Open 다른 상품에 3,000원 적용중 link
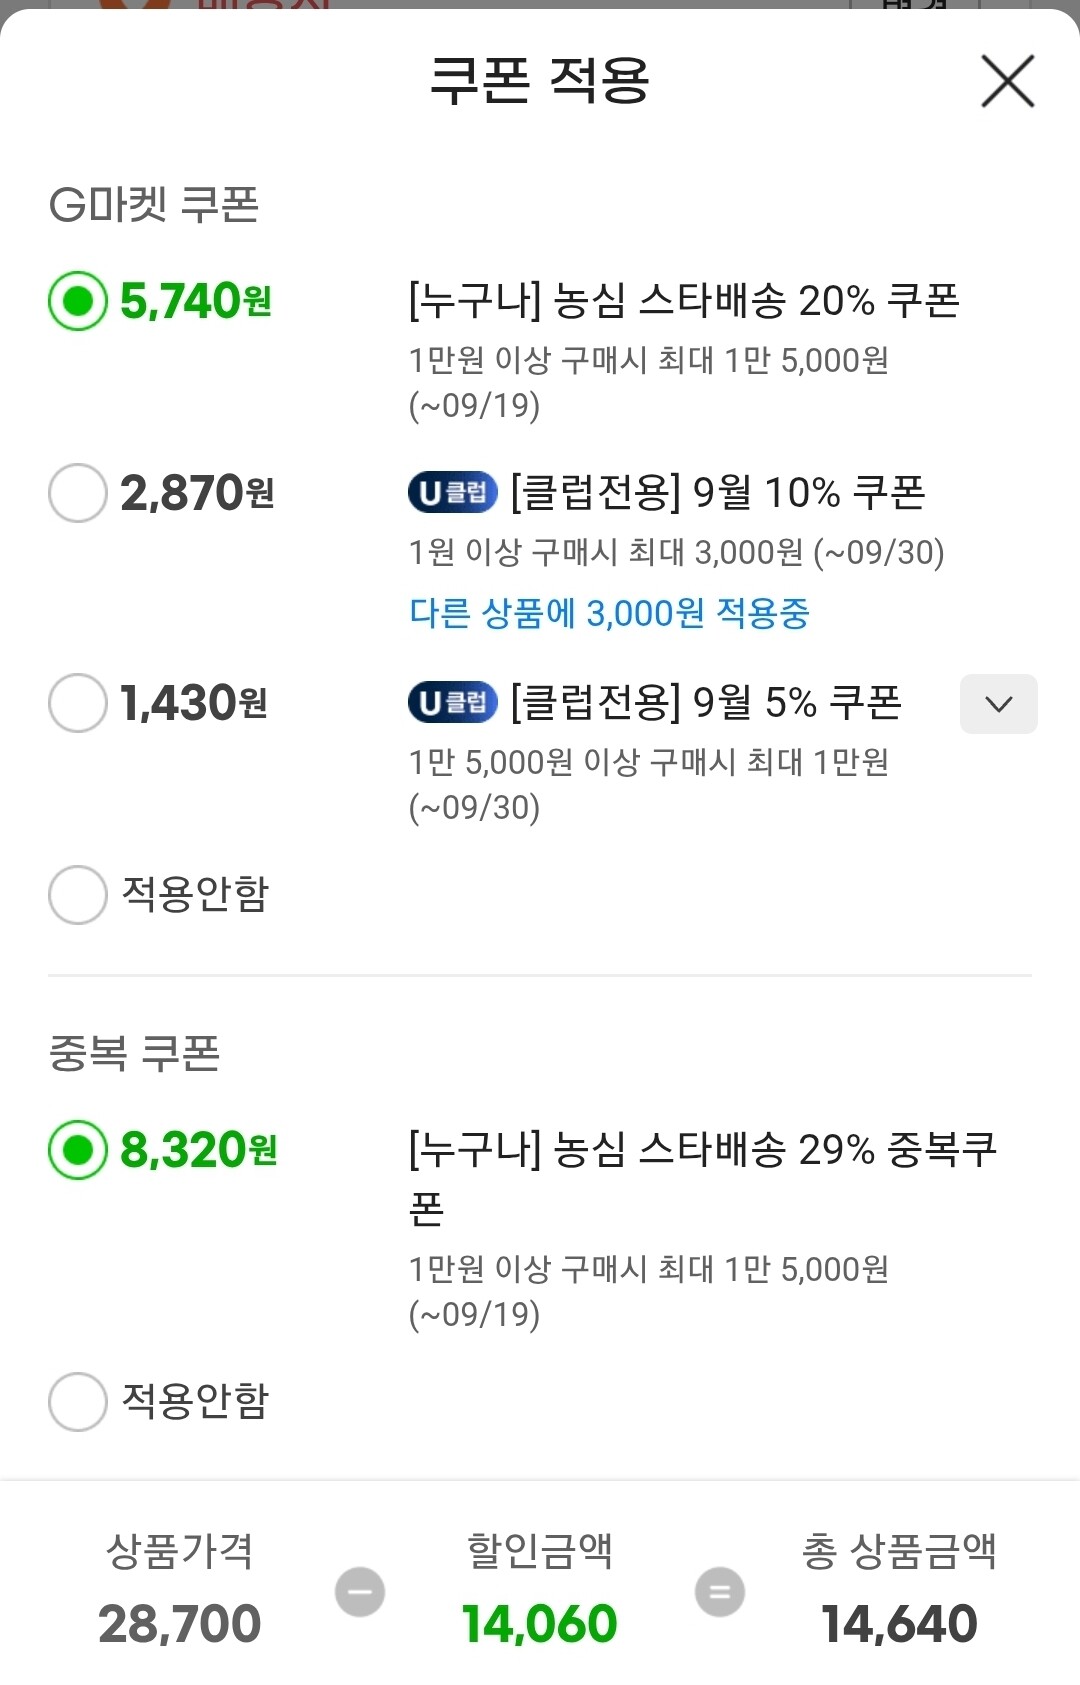1080x1685 pixels. [x=609, y=613]
